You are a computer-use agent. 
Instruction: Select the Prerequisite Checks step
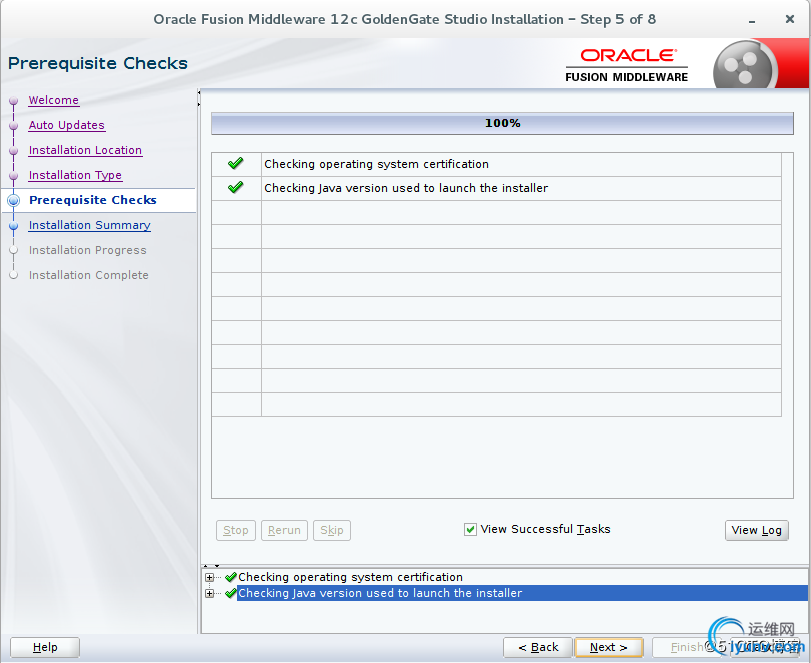click(93, 200)
